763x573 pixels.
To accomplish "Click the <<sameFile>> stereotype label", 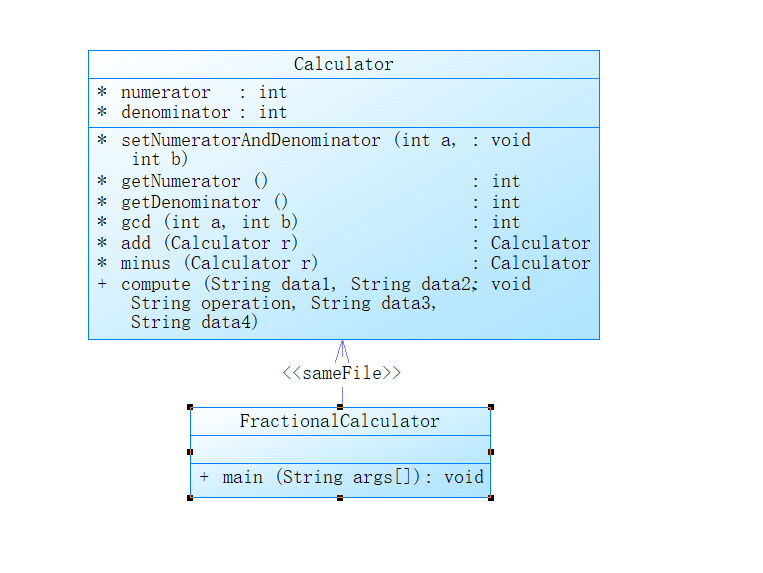I will pyautogui.click(x=342, y=373).
